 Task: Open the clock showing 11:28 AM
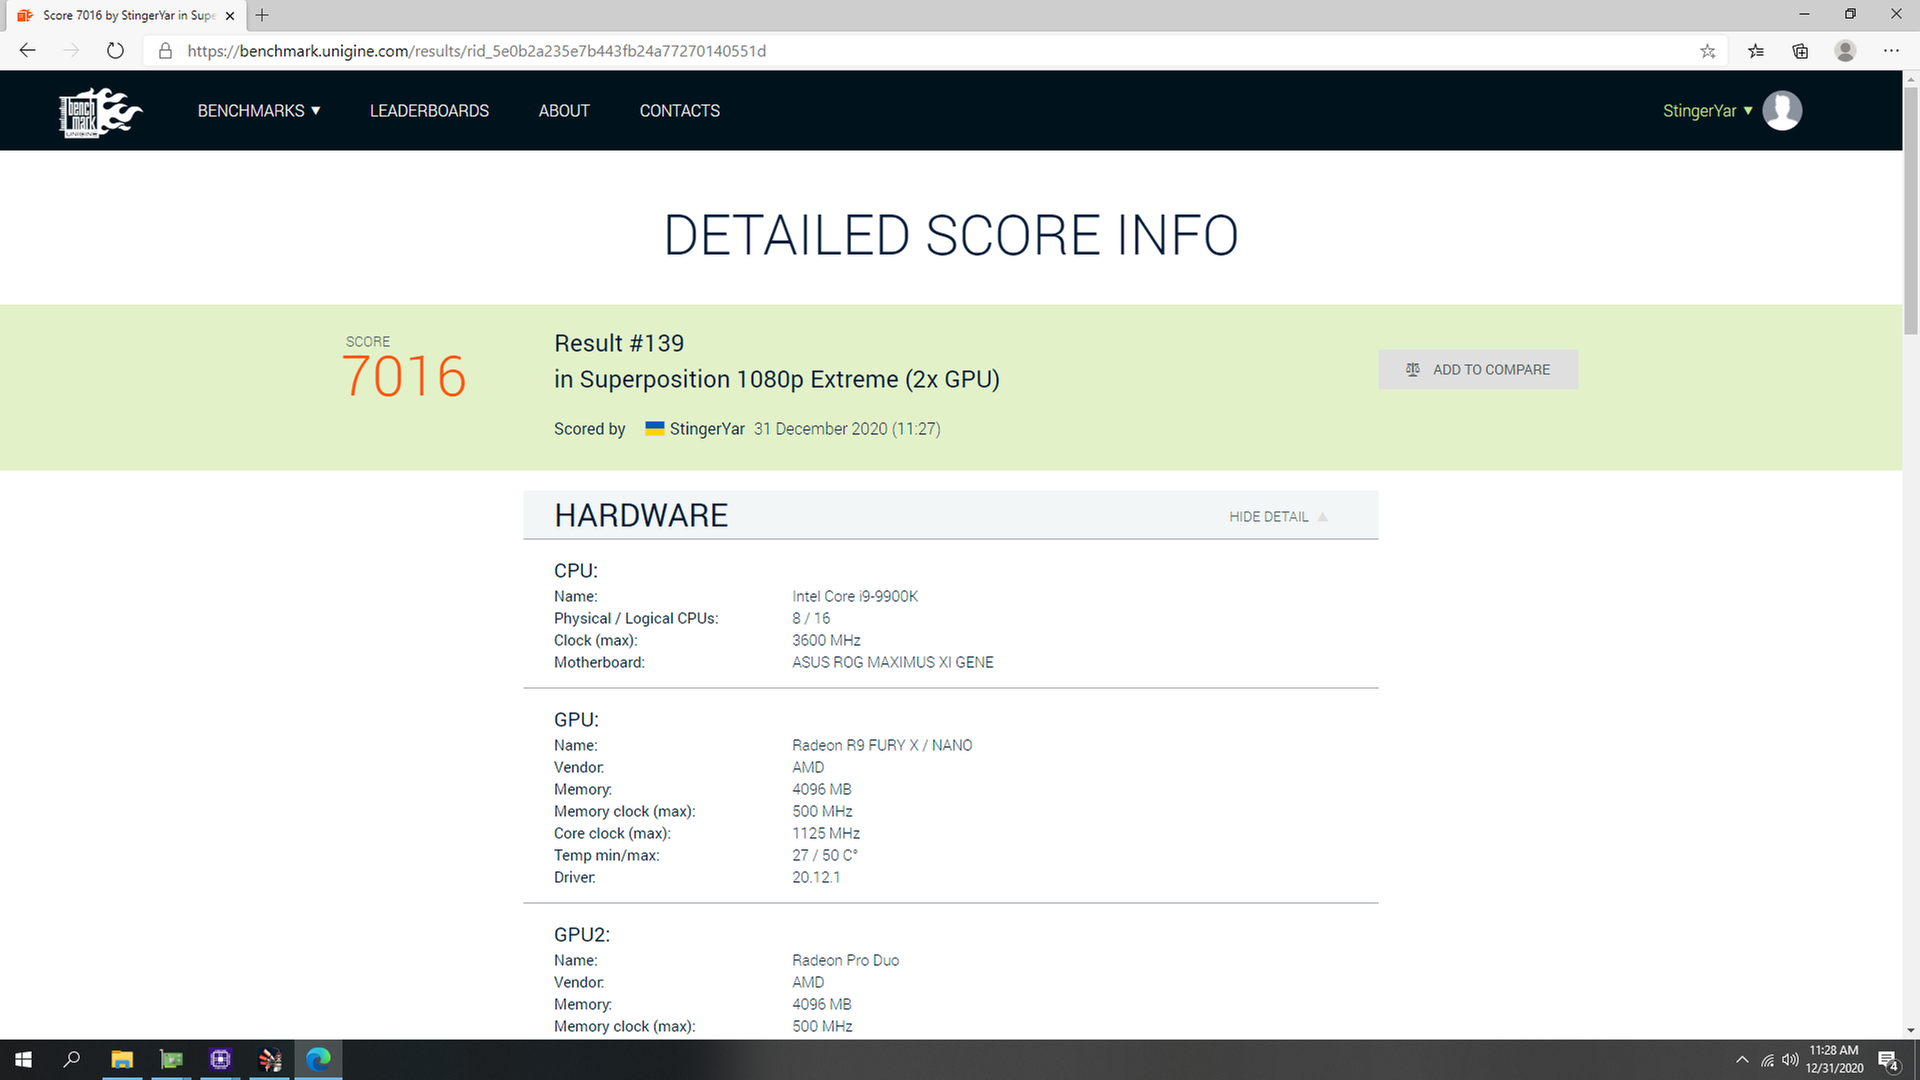[1834, 1060]
